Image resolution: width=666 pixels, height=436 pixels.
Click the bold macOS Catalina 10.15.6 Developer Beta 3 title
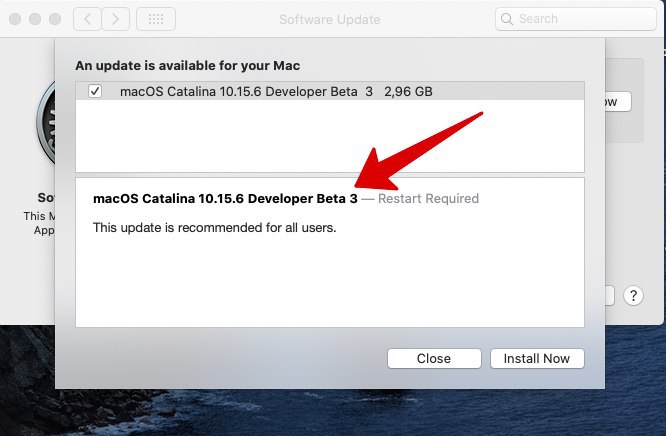[225, 198]
